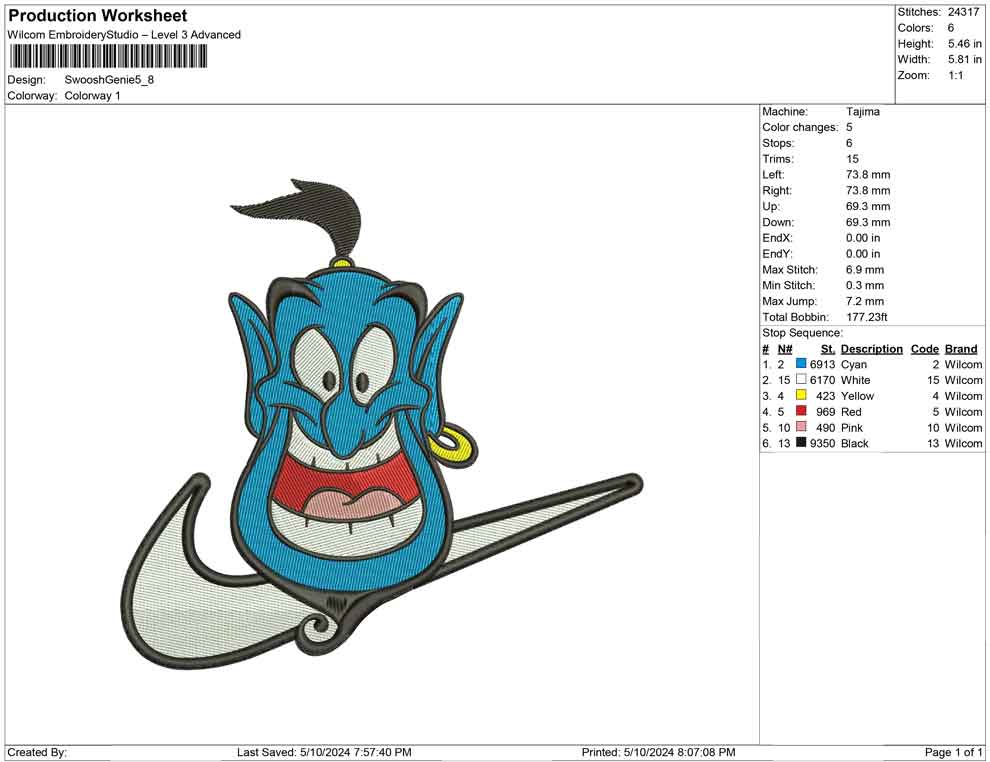Click the Colors value '6'
The width and height of the screenshot is (990, 762).
click(951, 28)
